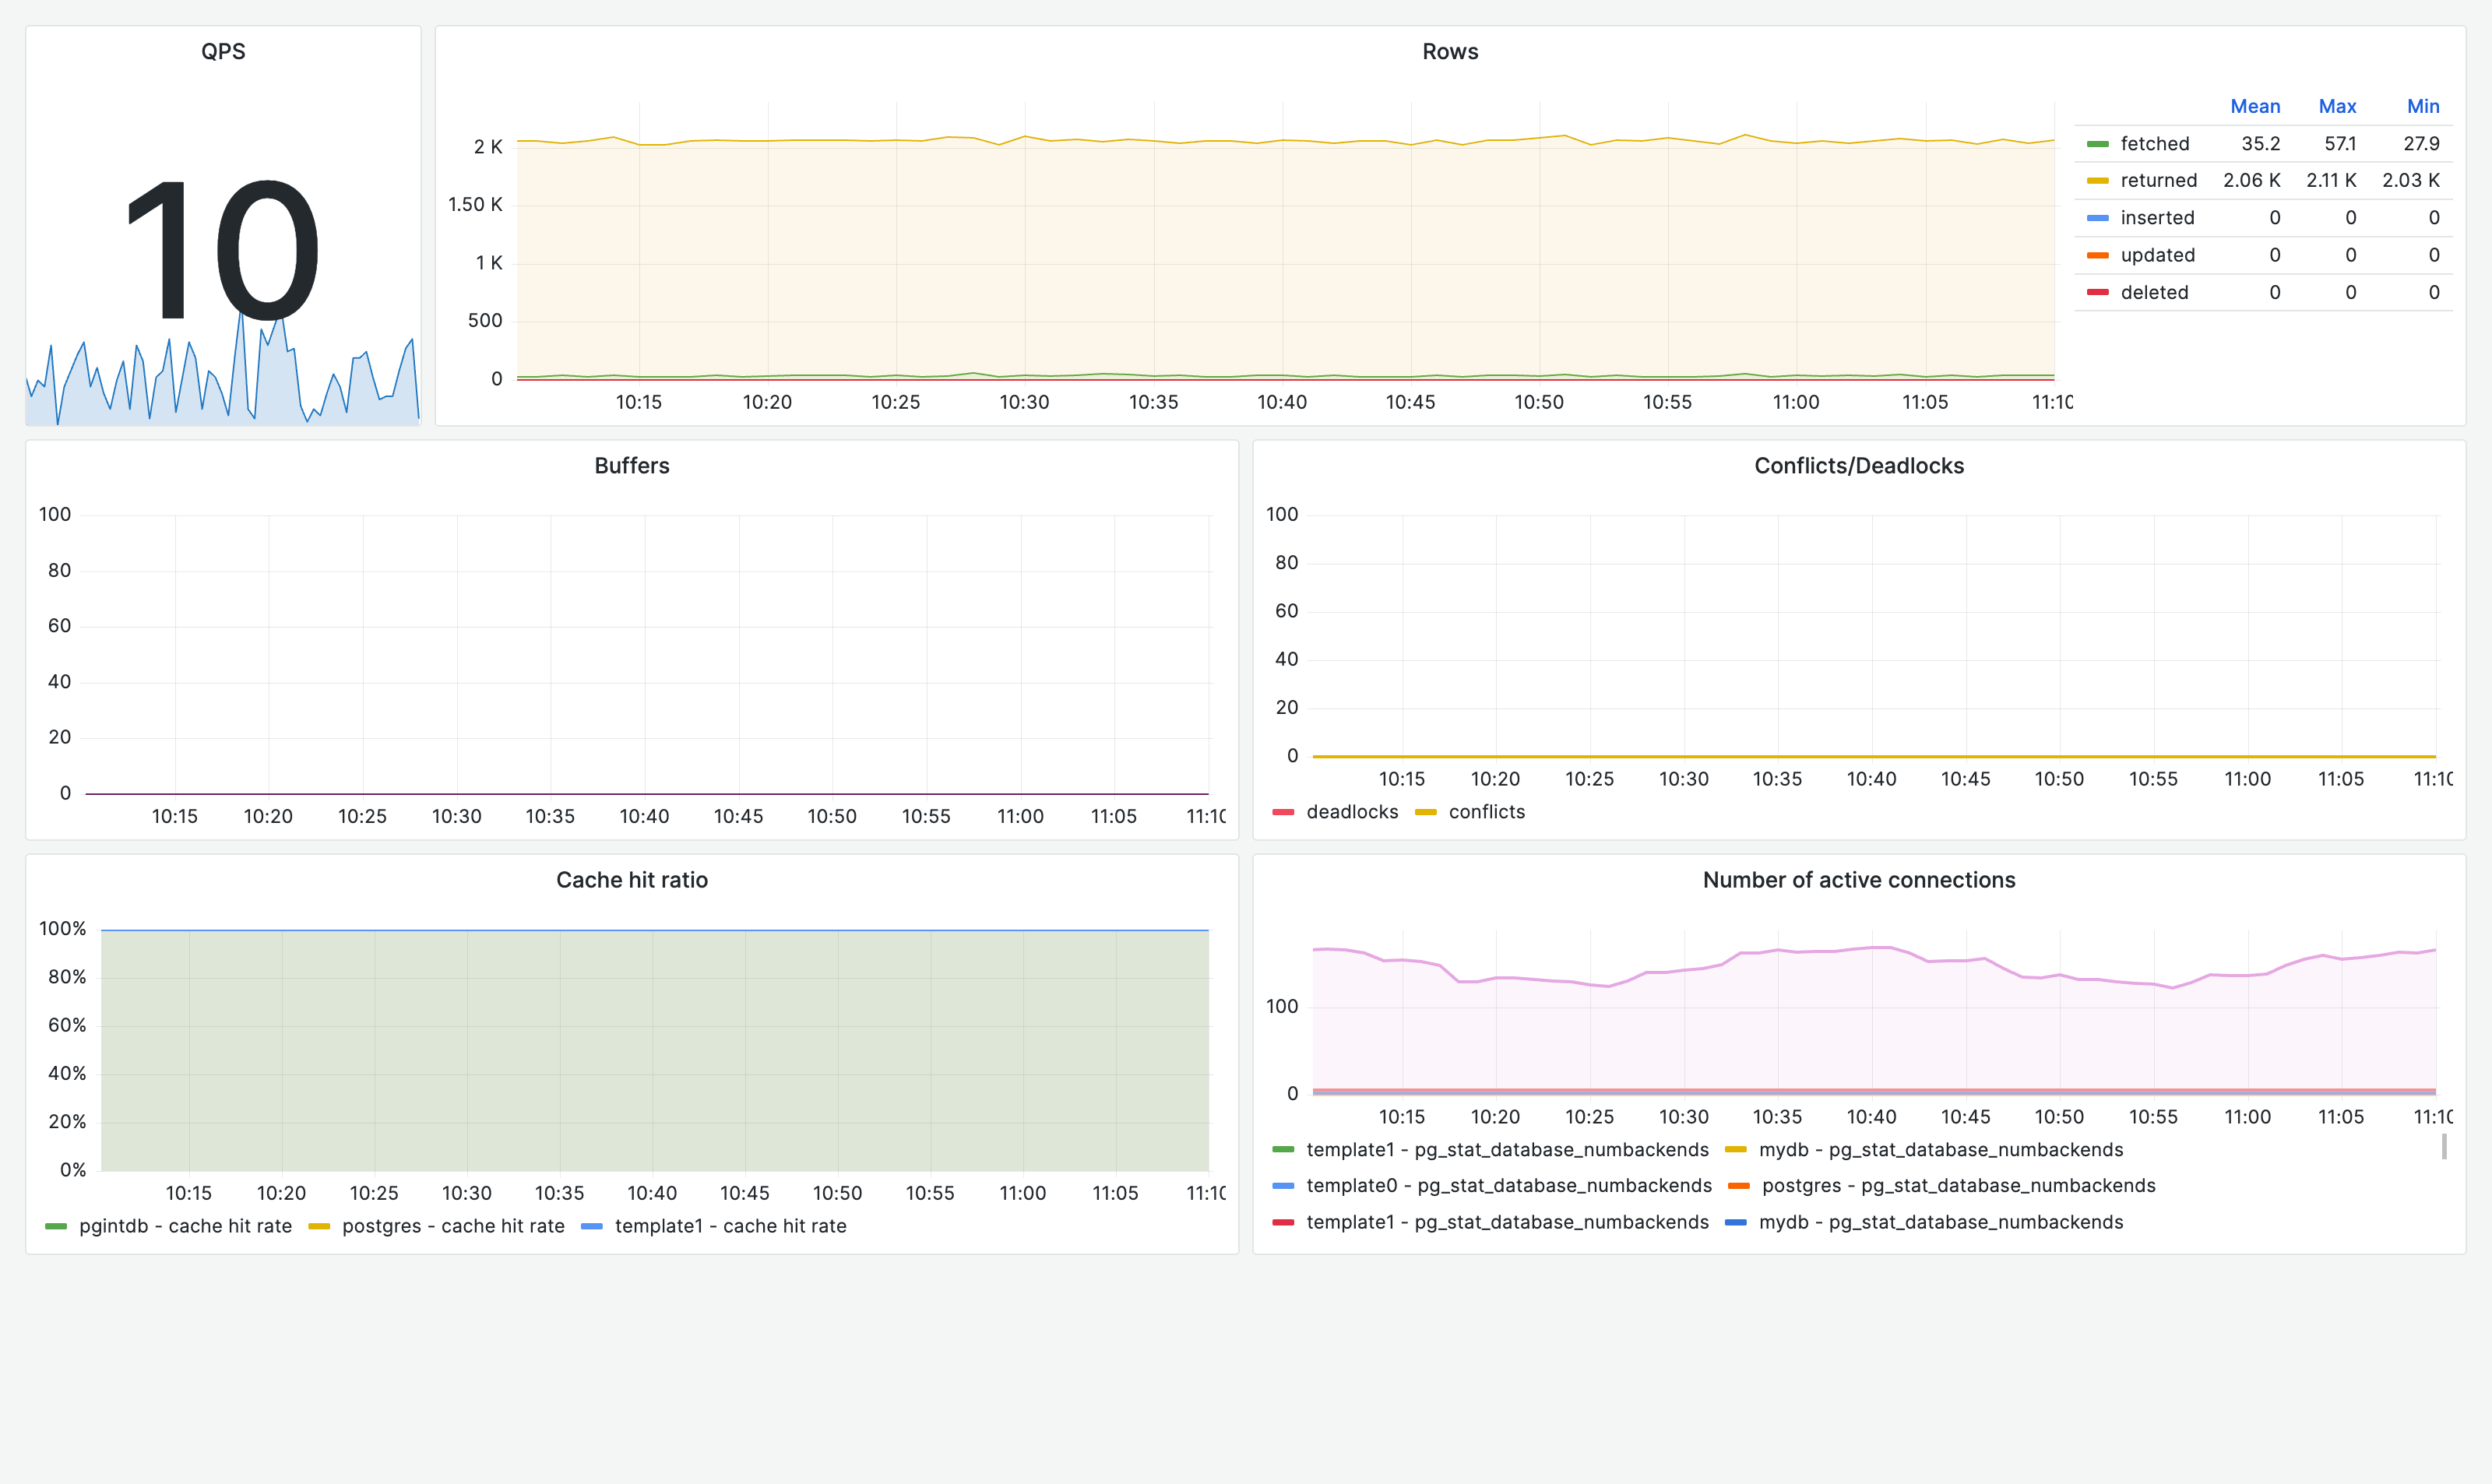The image size is (2492, 1484).
Task: Toggle the updated series in Rows legend
Action: point(2158,255)
